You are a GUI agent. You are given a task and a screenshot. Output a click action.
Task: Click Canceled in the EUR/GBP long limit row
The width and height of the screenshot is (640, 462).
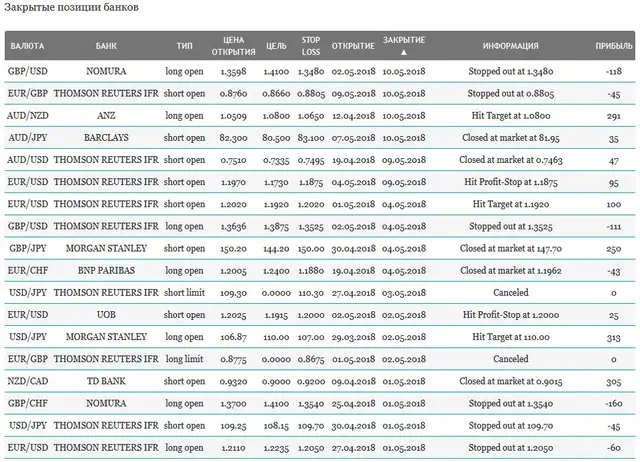[511, 358]
